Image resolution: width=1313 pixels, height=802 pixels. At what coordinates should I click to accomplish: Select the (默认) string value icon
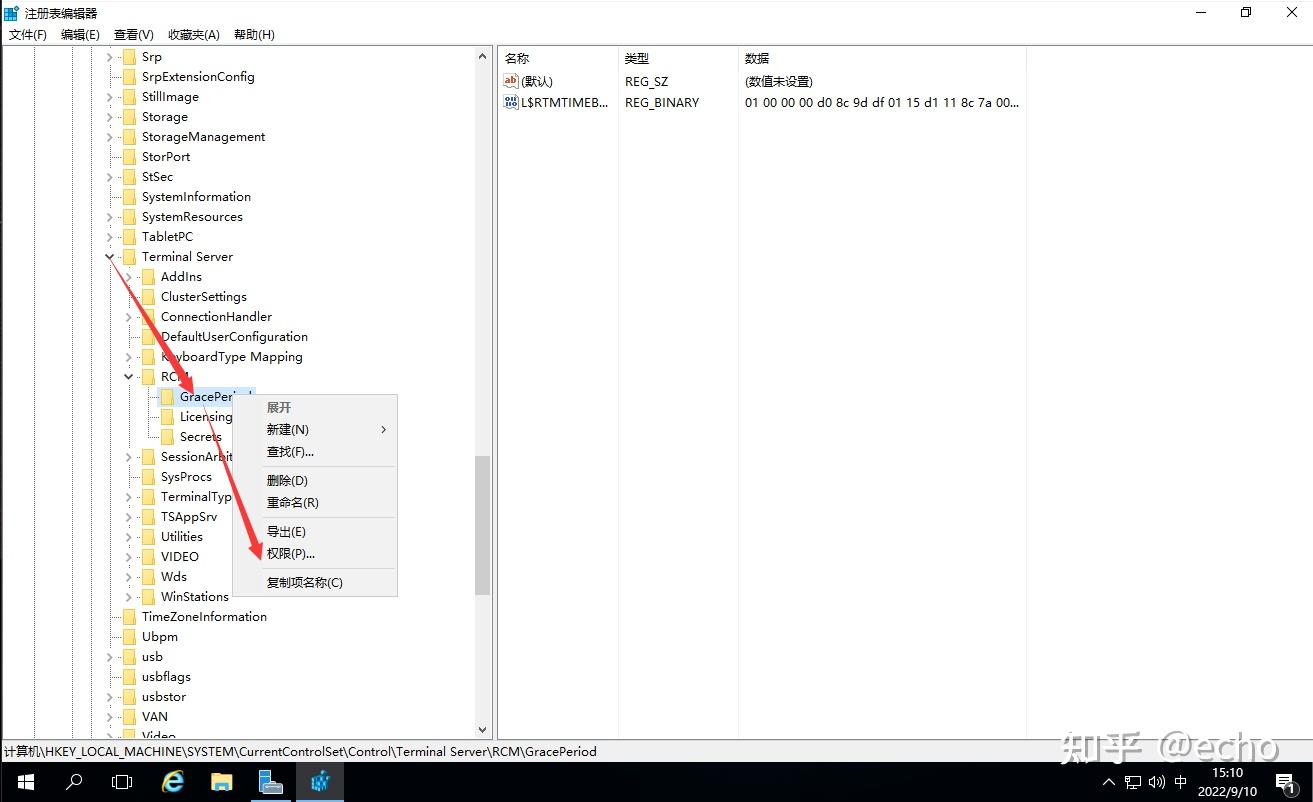511,81
